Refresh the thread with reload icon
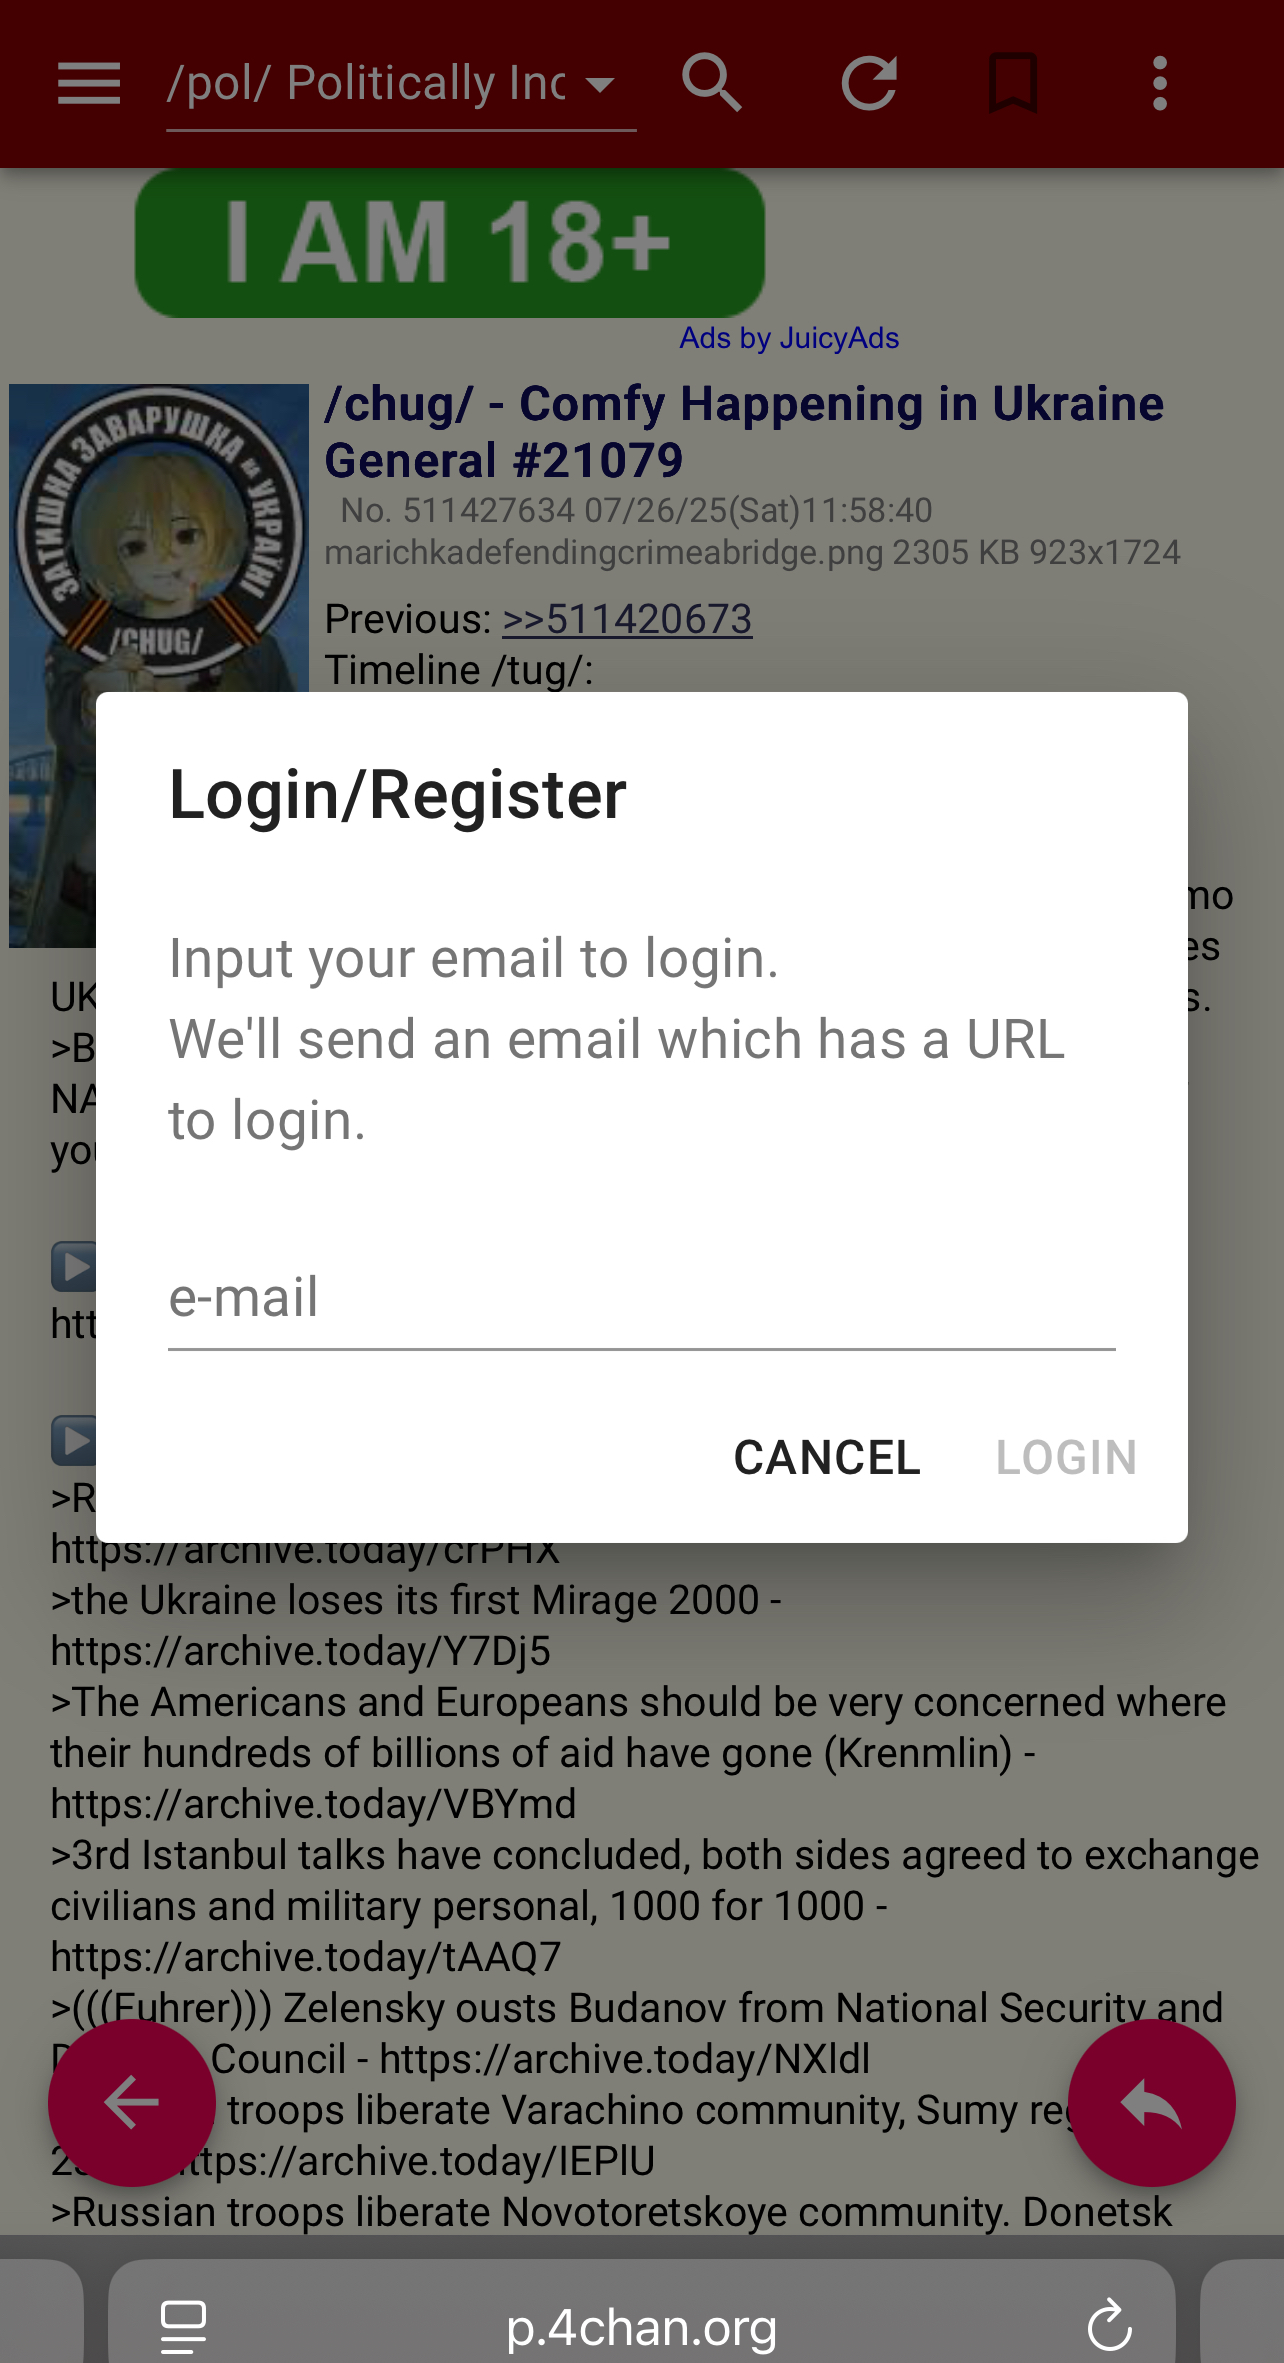Image resolution: width=1284 pixels, height=2363 pixels. [x=869, y=83]
